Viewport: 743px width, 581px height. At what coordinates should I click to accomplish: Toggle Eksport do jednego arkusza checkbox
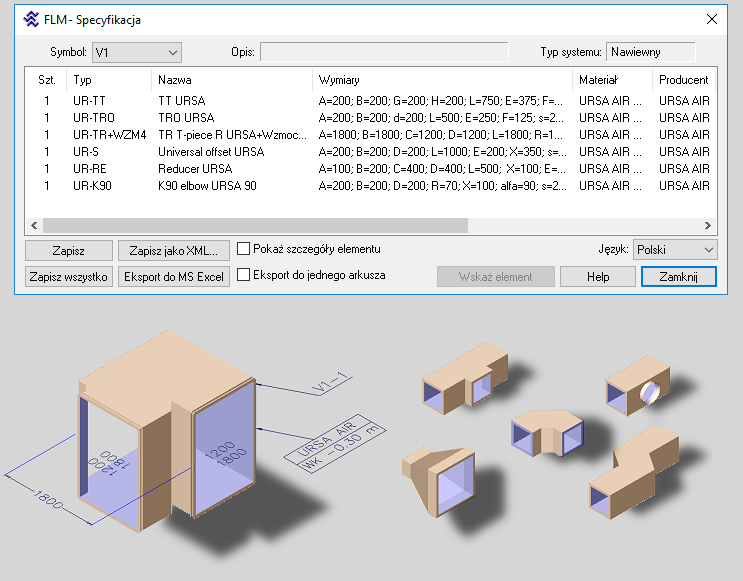coord(244,275)
